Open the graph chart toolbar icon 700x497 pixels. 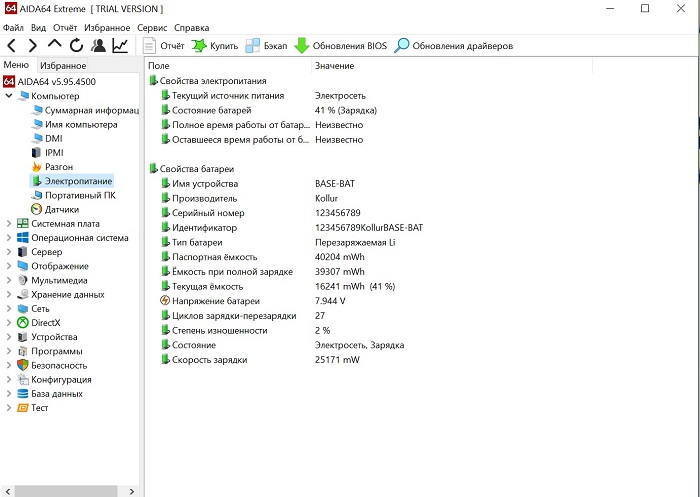(x=120, y=46)
